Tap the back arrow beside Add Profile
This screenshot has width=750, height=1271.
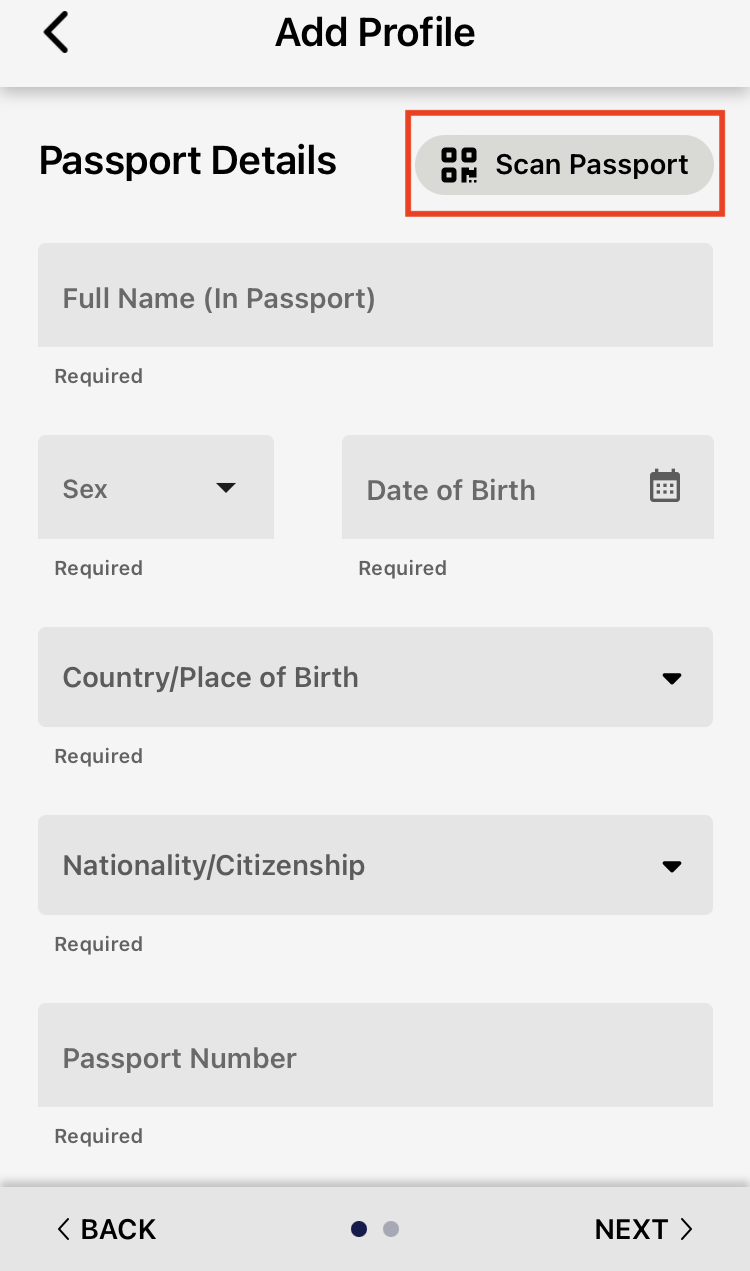tap(56, 33)
